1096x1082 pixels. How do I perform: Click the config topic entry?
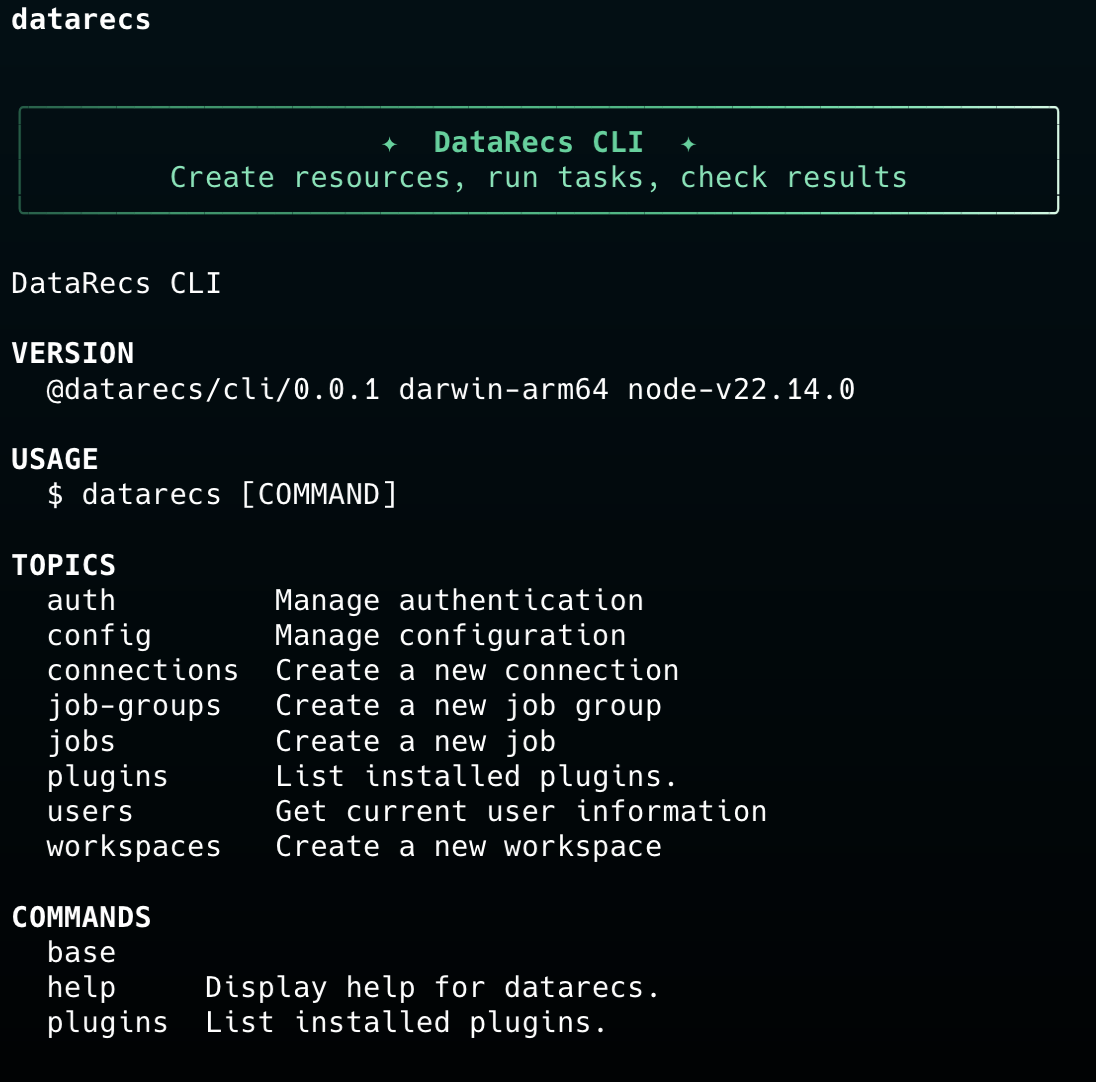[98, 635]
